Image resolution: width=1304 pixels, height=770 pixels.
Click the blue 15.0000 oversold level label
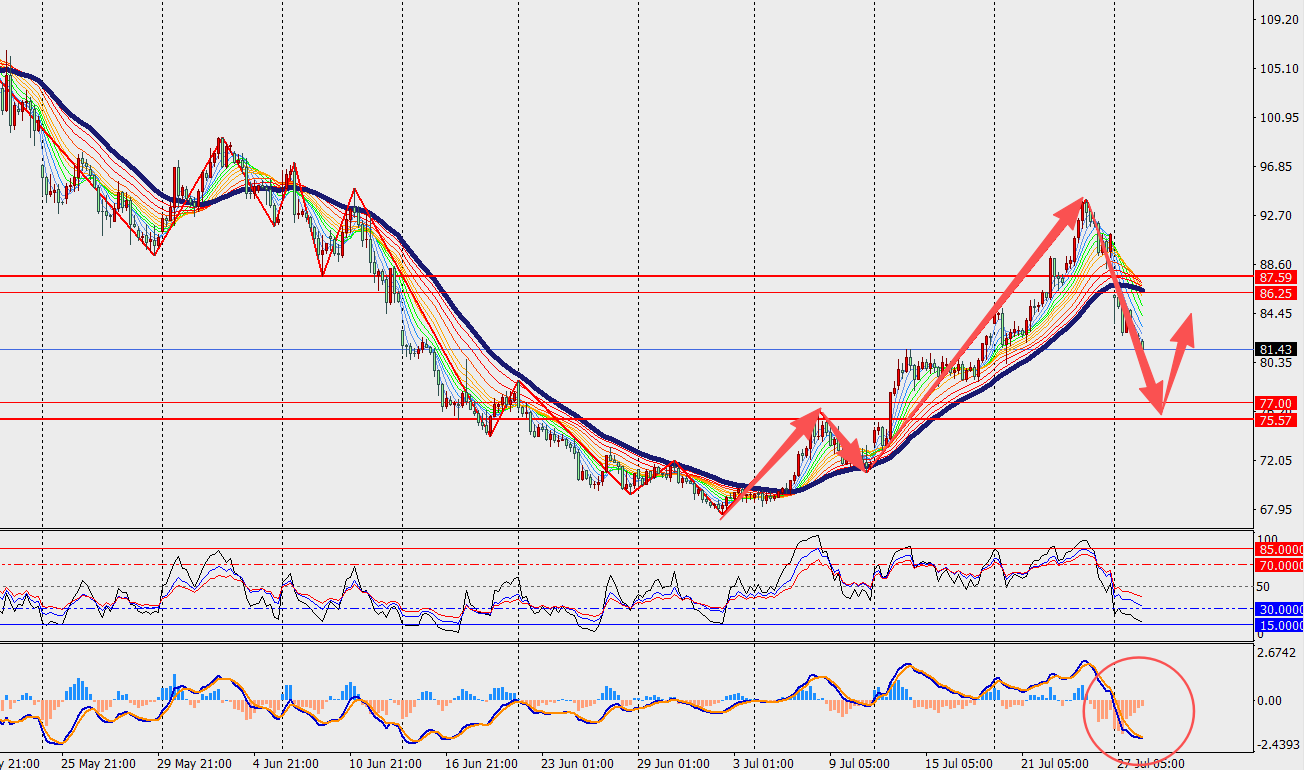[x=1278, y=625]
